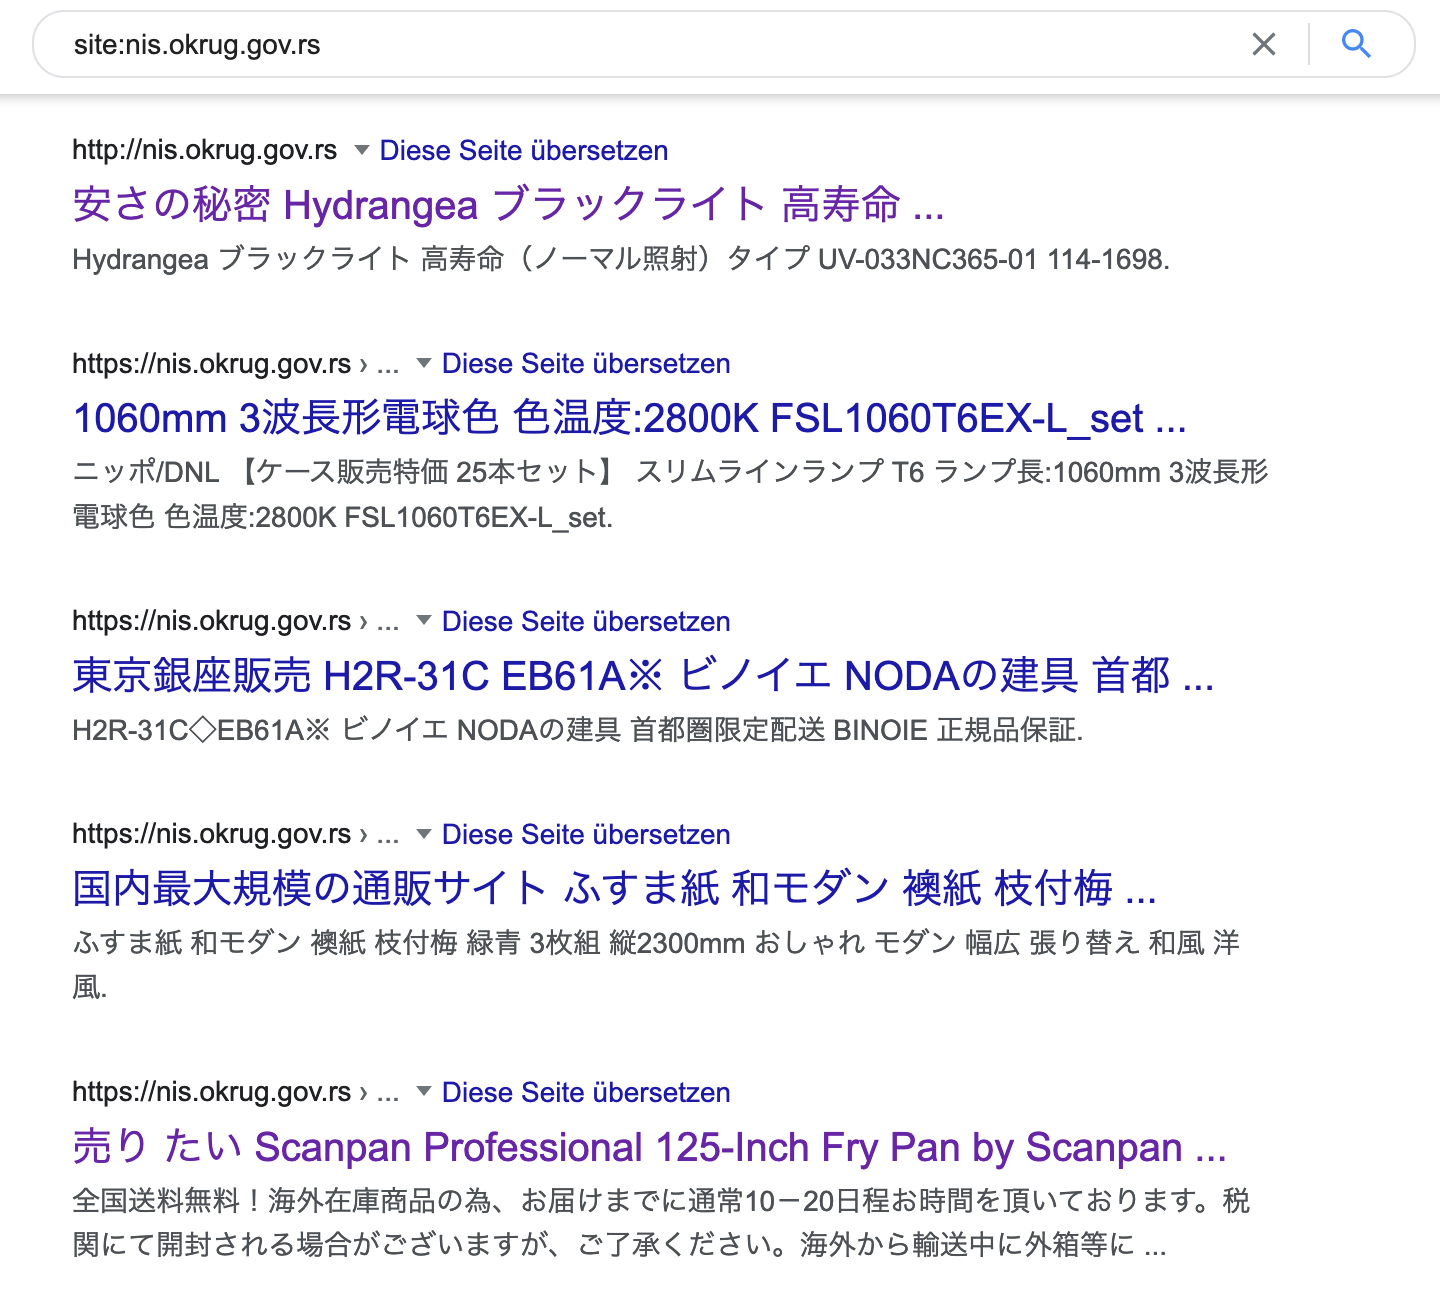This screenshot has height=1302, width=1440.
Task: Click the snippet text 'UV-033NC365-01 114-1698'
Action: tap(993, 260)
